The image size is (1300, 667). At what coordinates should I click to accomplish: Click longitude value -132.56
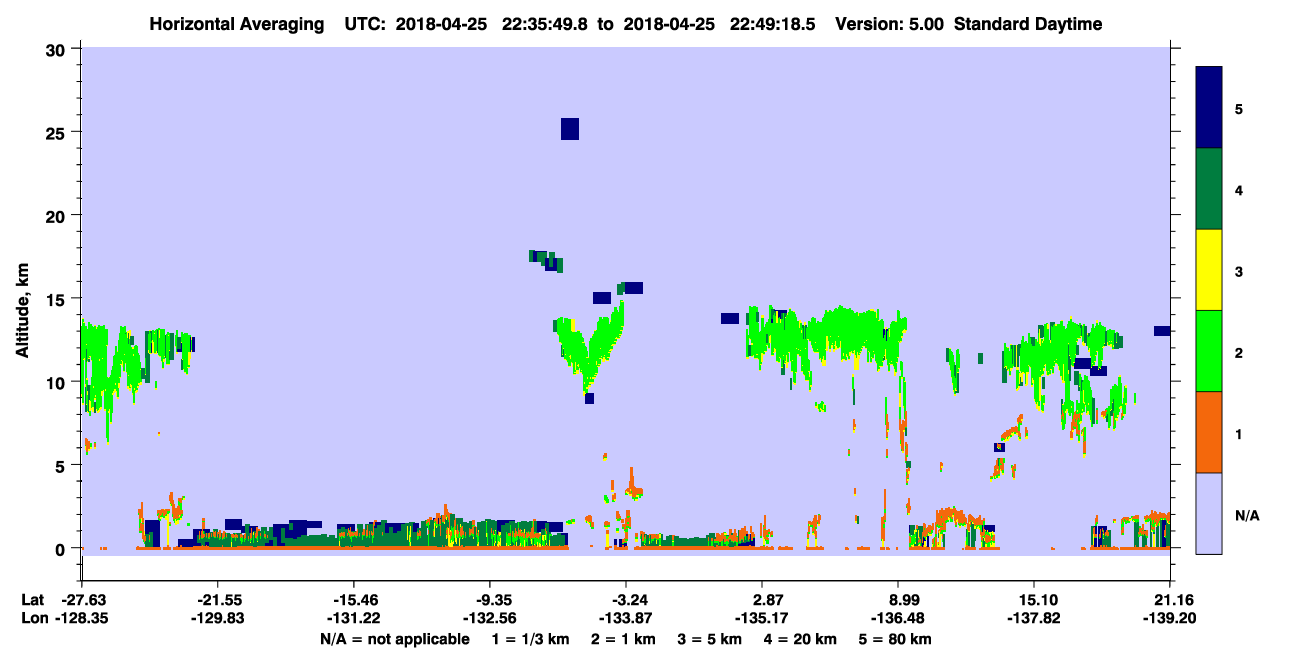coord(490,618)
